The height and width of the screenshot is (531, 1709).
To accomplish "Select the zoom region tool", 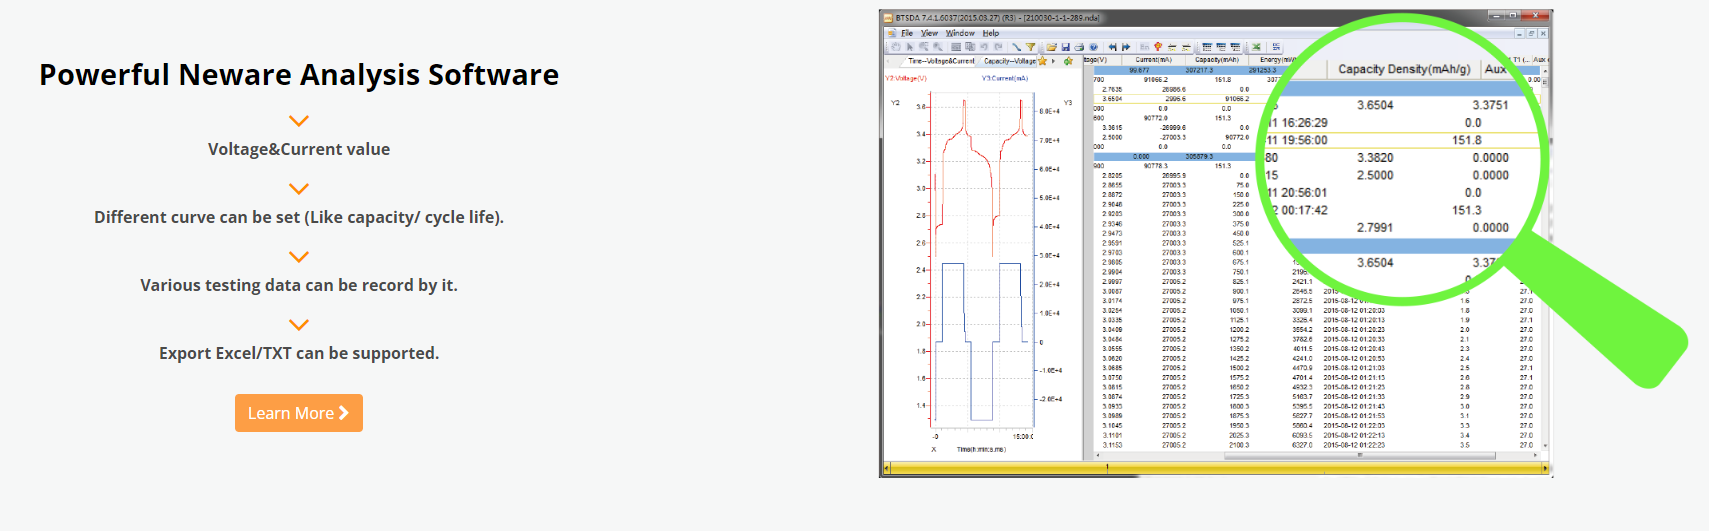I will (924, 47).
